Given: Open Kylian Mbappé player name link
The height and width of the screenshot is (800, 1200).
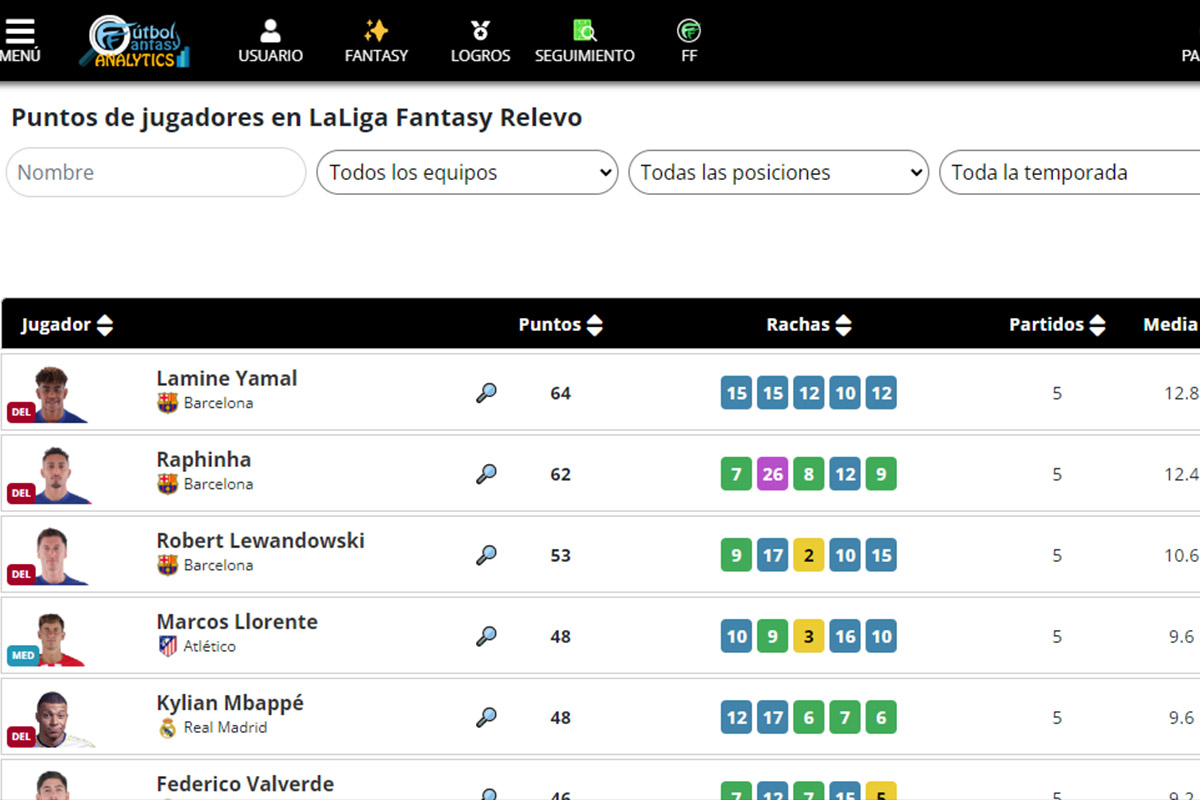Looking at the screenshot, I should 230,703.
